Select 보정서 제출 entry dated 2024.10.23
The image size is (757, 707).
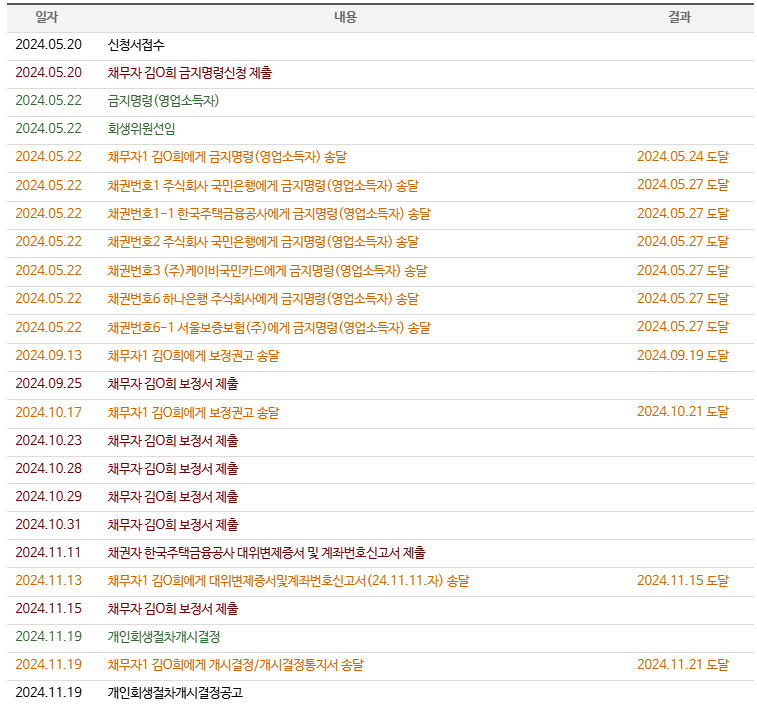173,441
